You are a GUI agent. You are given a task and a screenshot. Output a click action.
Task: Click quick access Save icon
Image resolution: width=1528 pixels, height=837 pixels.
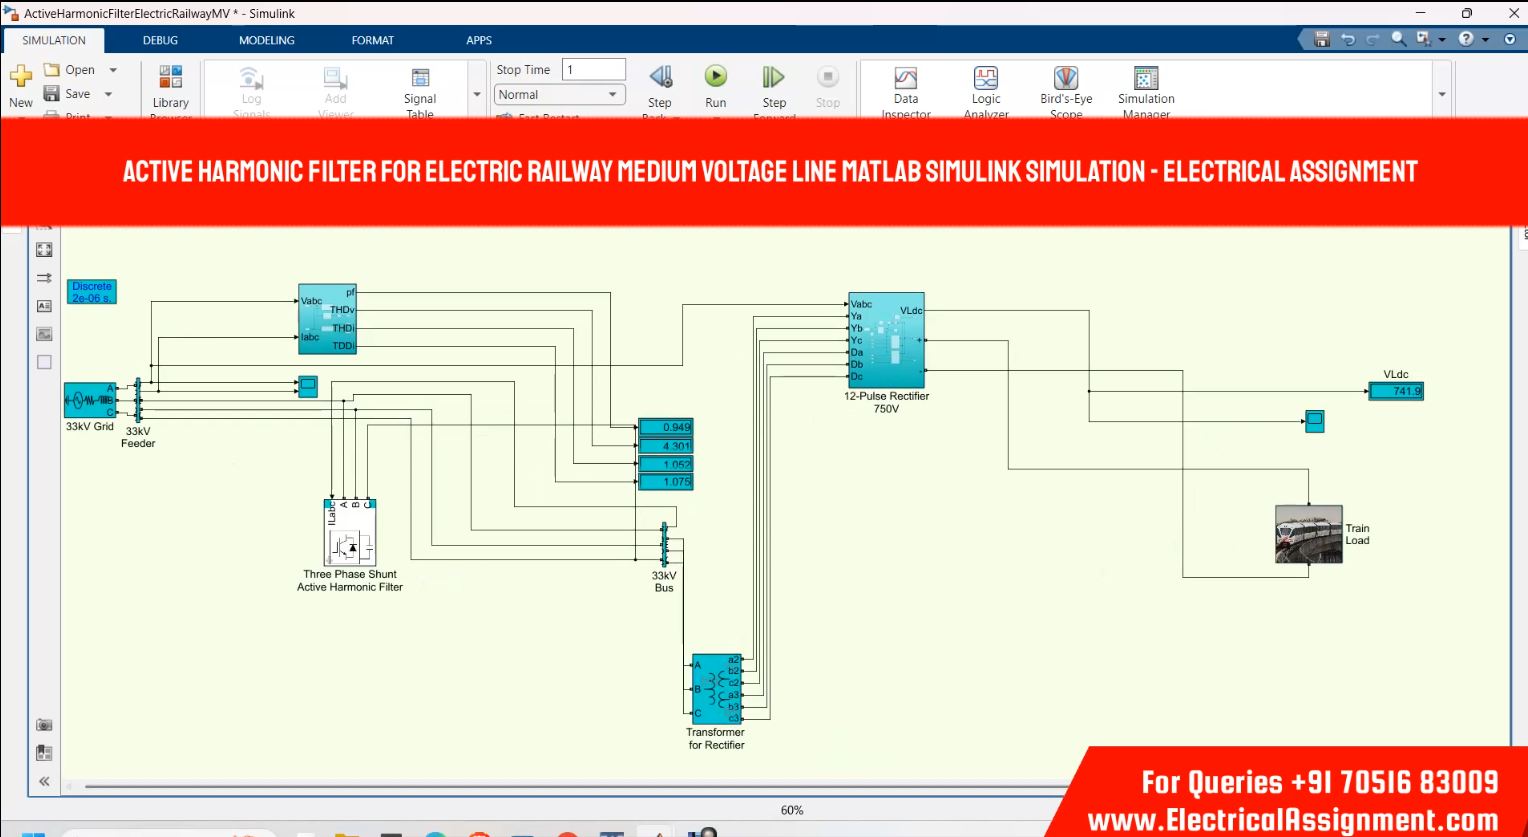pos(1322,40)
